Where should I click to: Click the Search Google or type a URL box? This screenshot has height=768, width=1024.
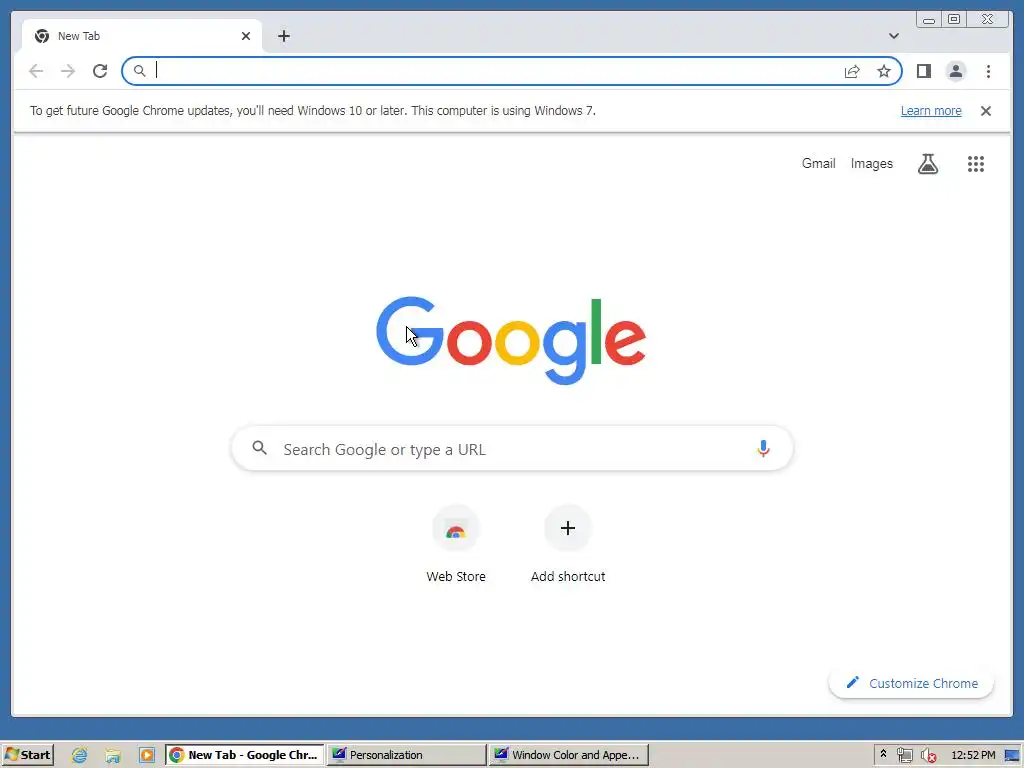click(512, 449)
